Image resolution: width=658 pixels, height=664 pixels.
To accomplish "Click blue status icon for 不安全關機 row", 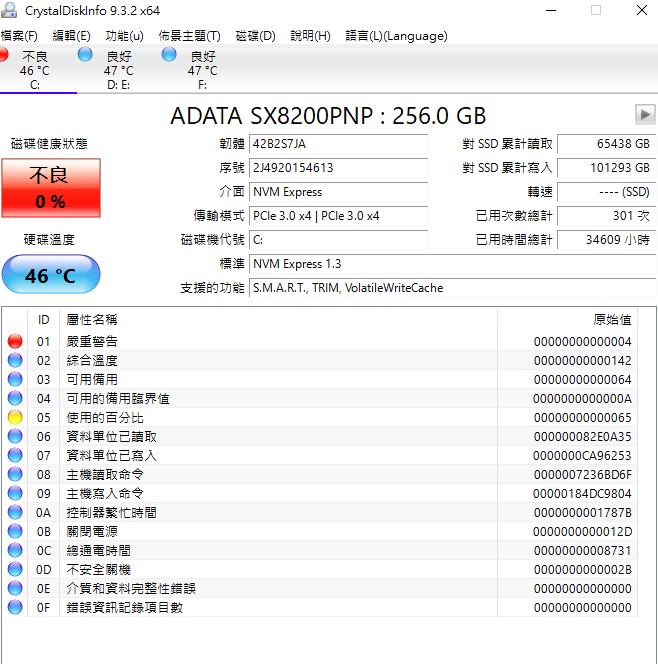I will [x=15, y=569].
